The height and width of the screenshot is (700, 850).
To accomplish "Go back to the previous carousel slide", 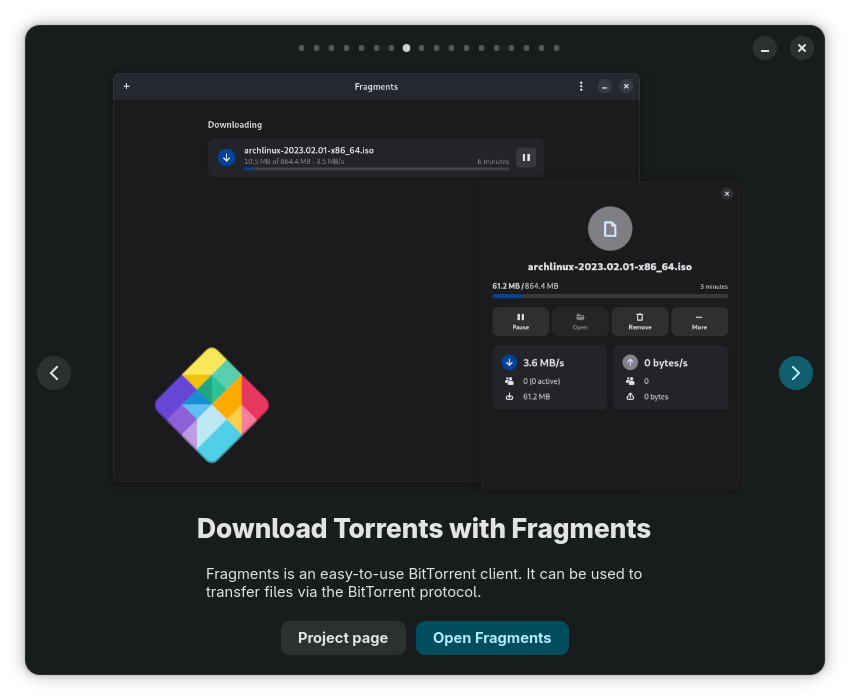I will [54, 373].
